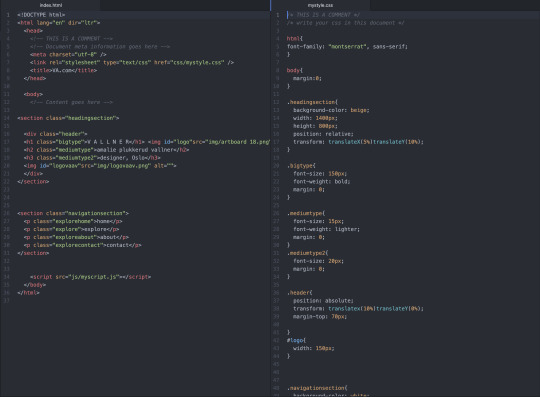
Task: Place cursor on html lang="en" line
Action: (59, 23)
